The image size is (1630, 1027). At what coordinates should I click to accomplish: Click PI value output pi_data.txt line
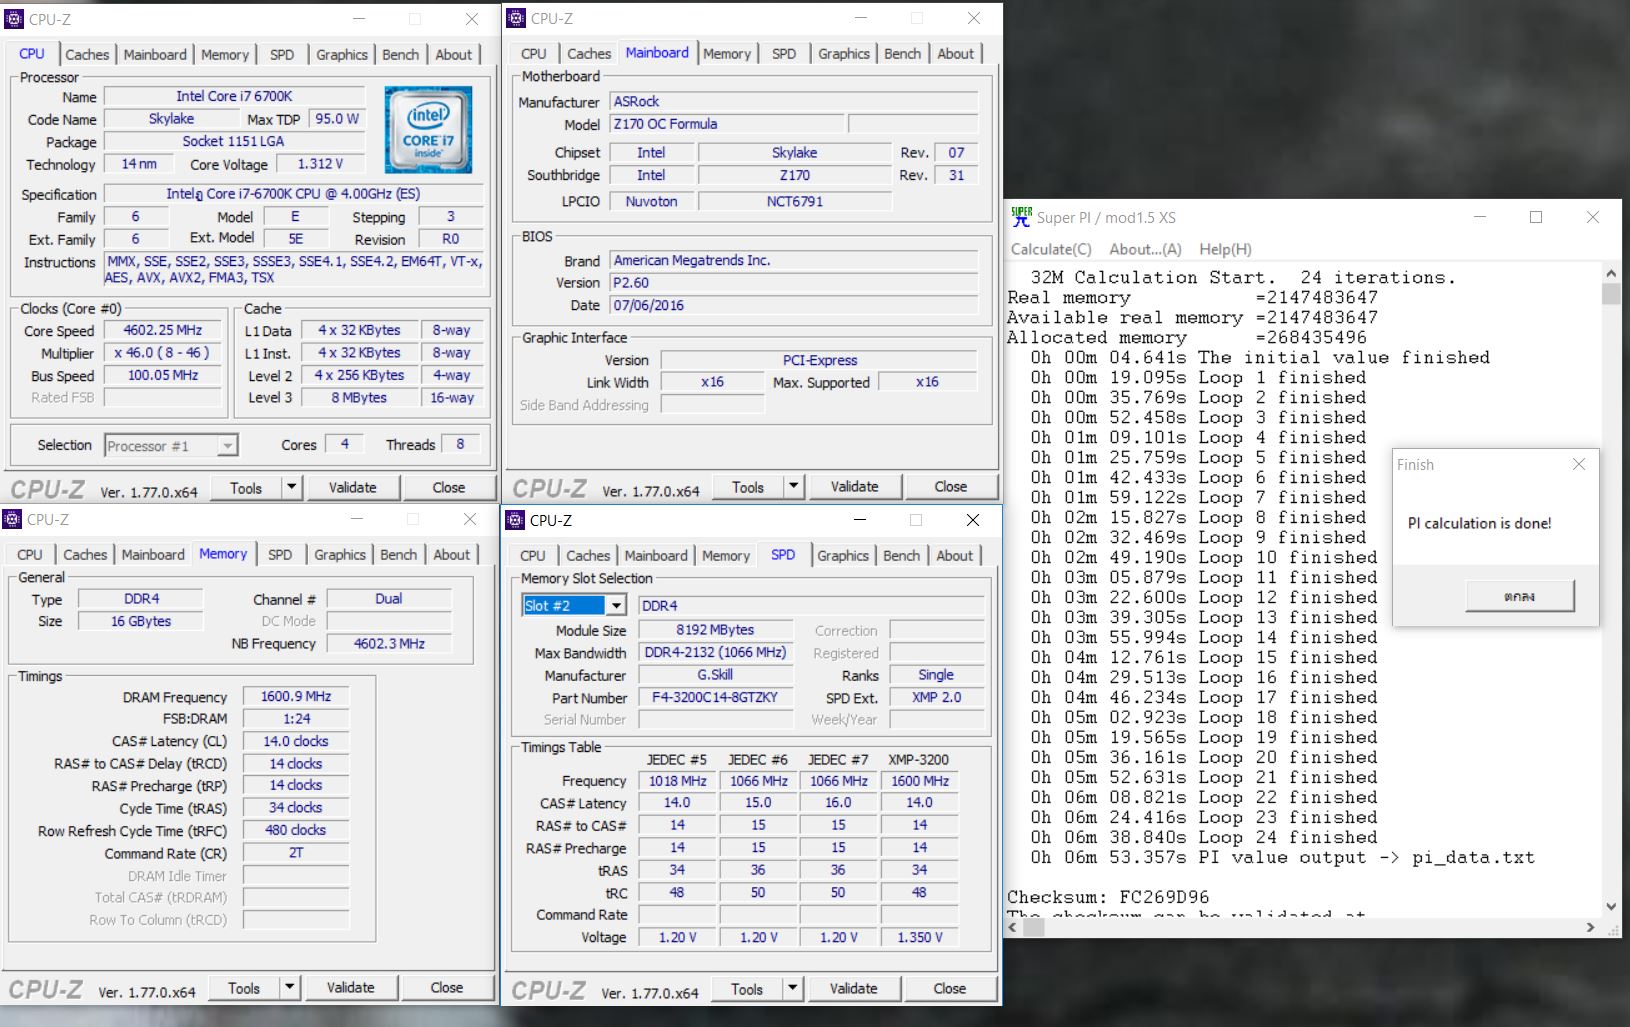(1283, 857)
